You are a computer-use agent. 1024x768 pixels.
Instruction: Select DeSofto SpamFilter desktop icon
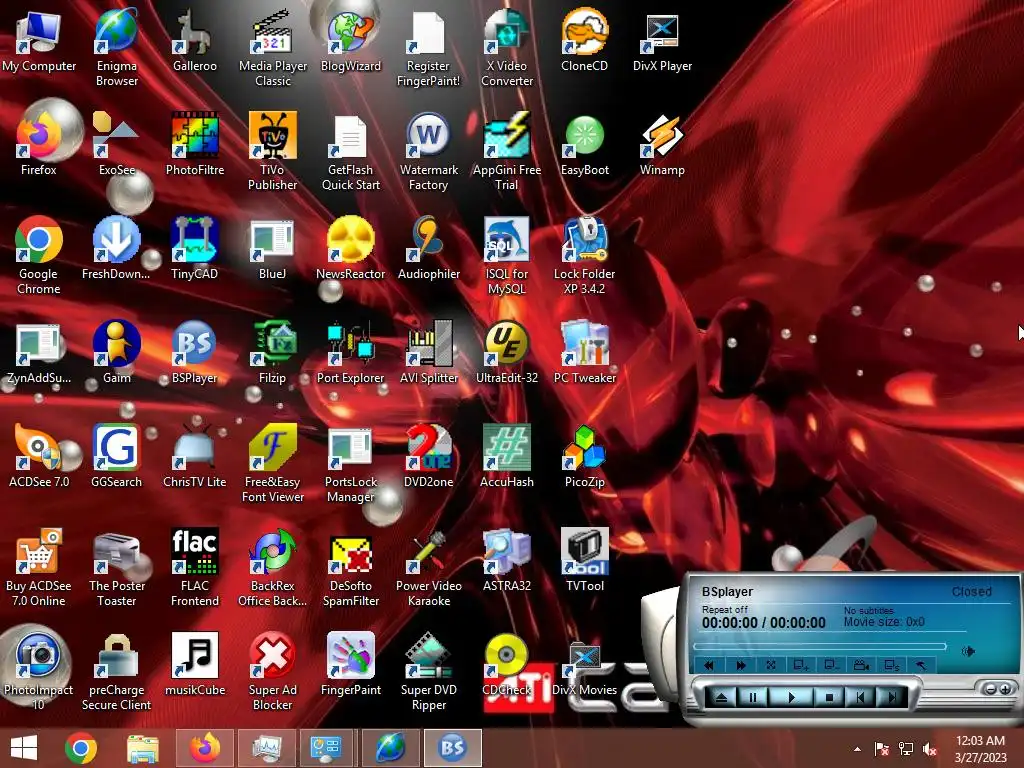click(x=351, y=568)
